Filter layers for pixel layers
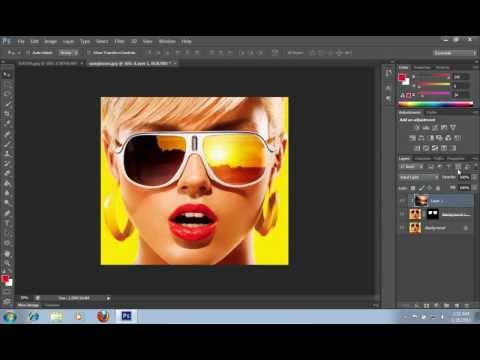480x360 pixels. 431,166
